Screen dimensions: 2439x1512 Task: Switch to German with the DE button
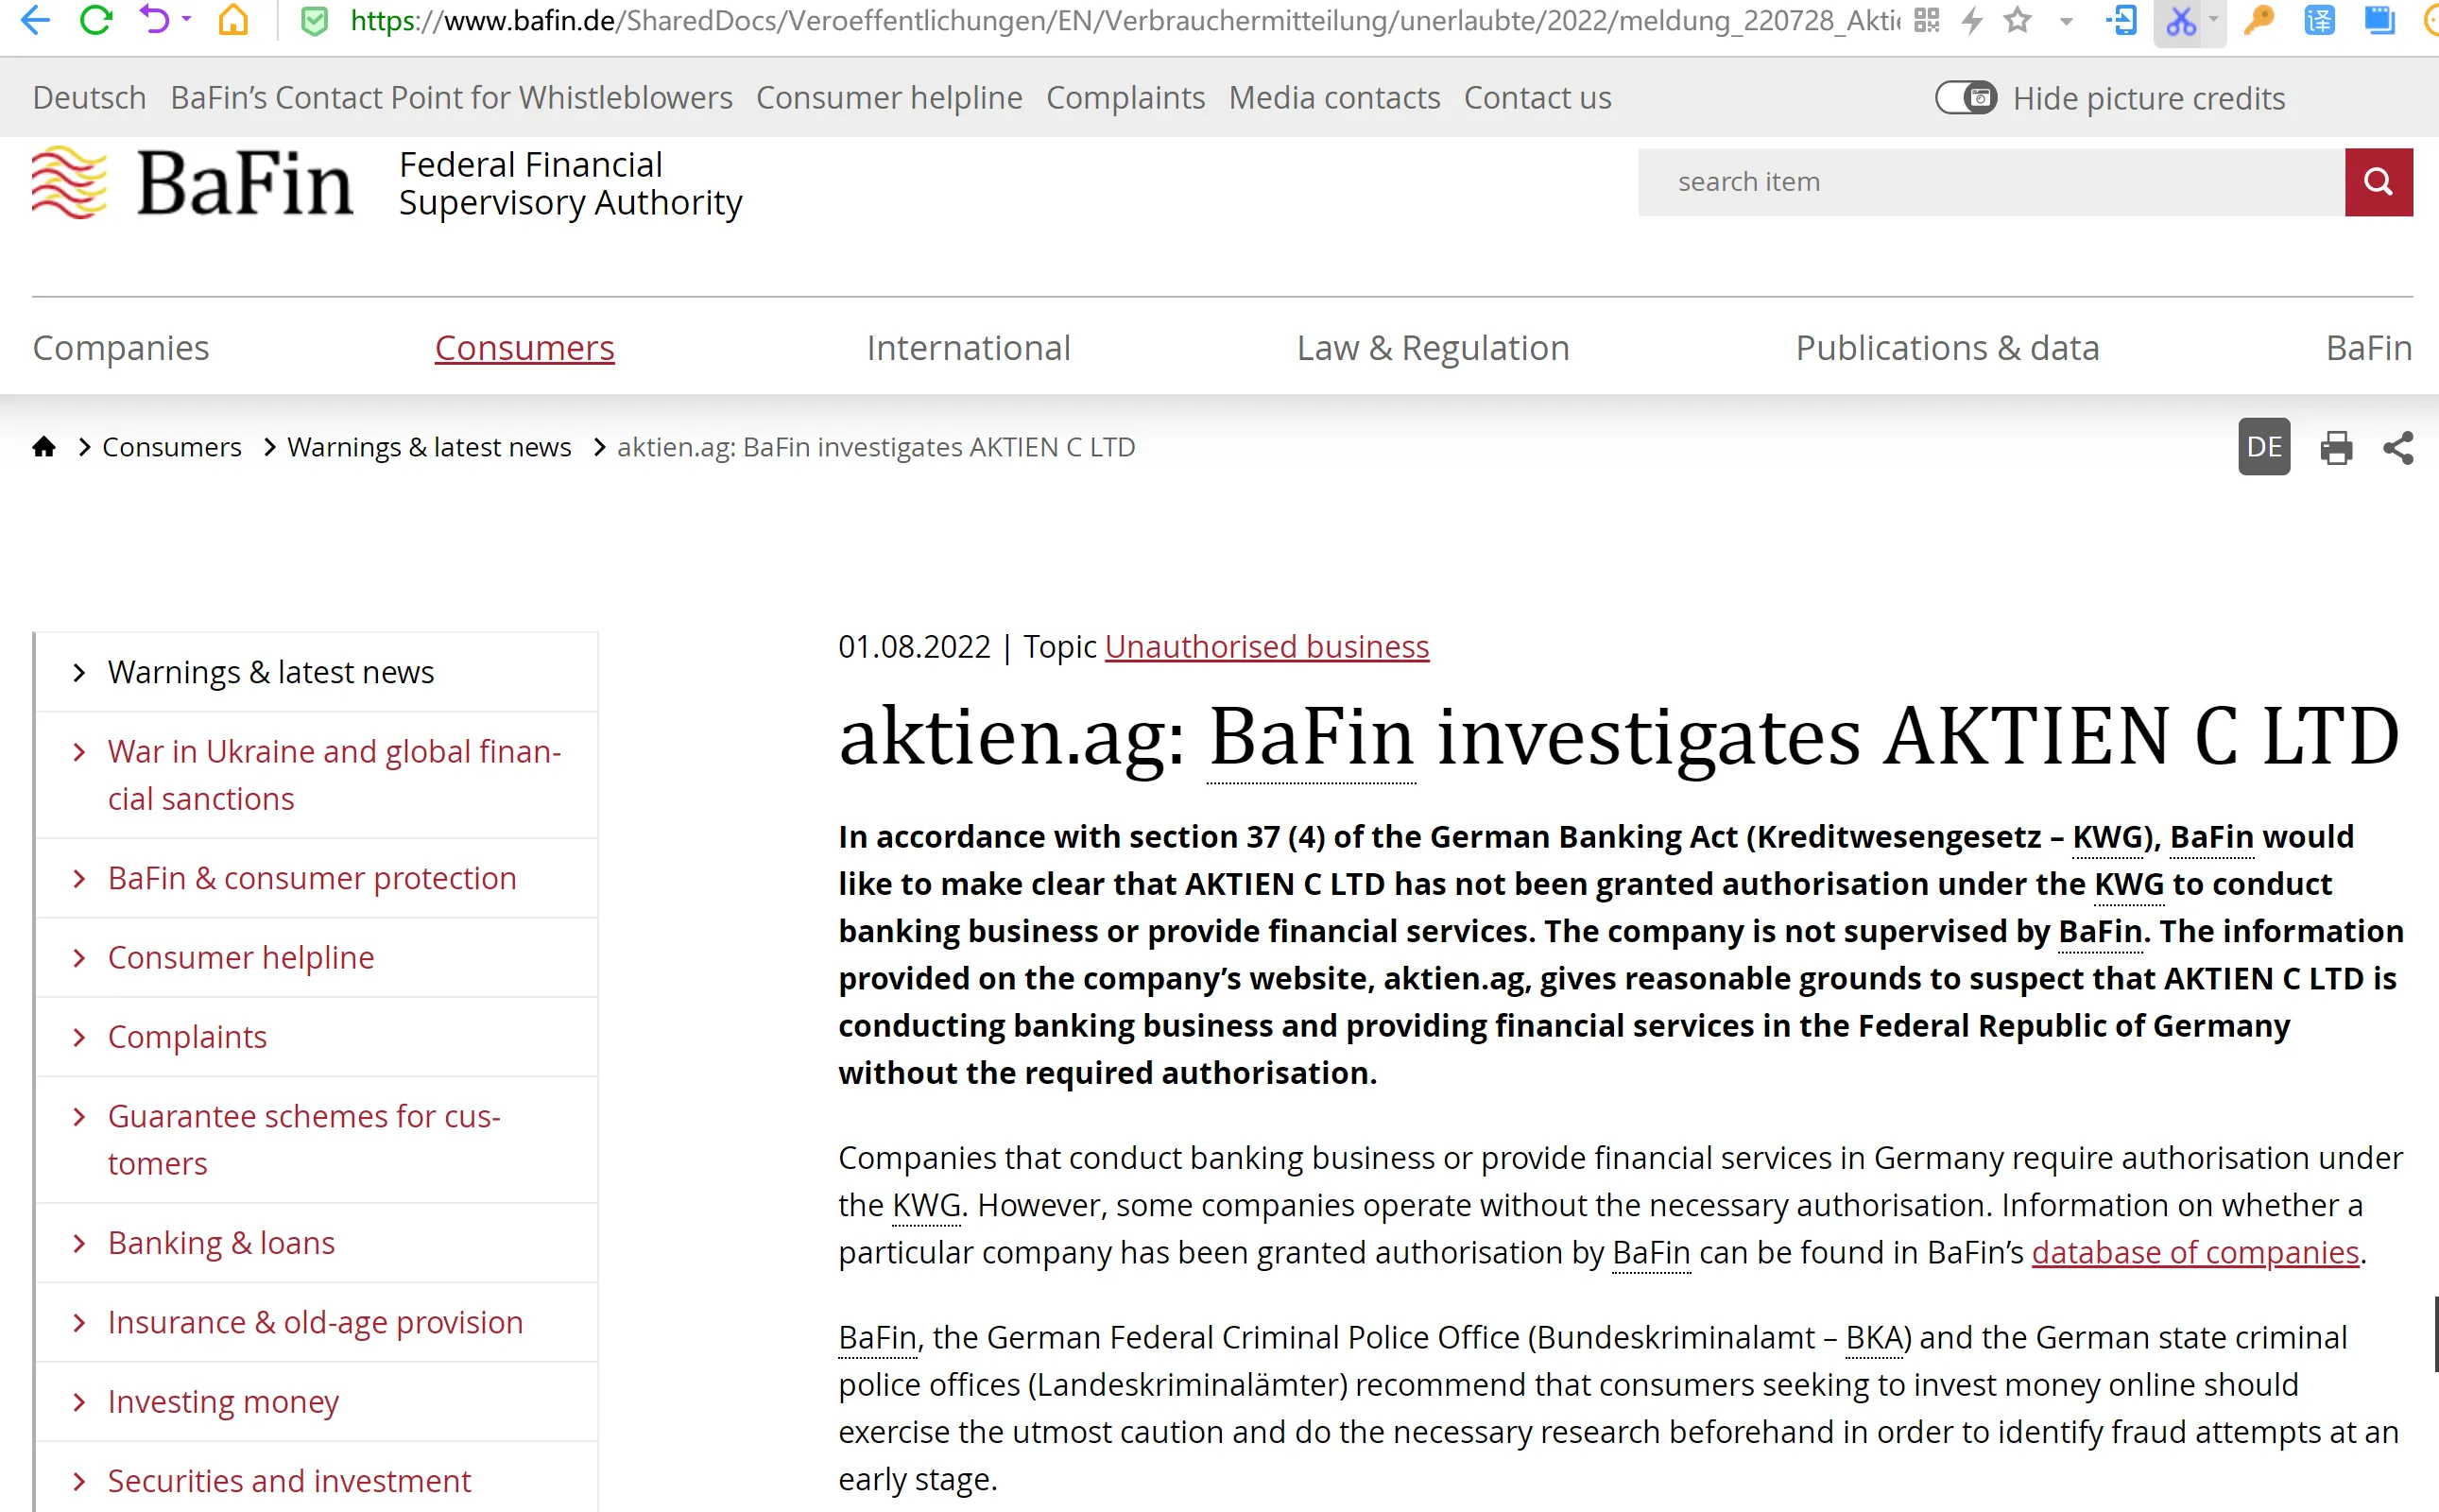(2264, 446)
